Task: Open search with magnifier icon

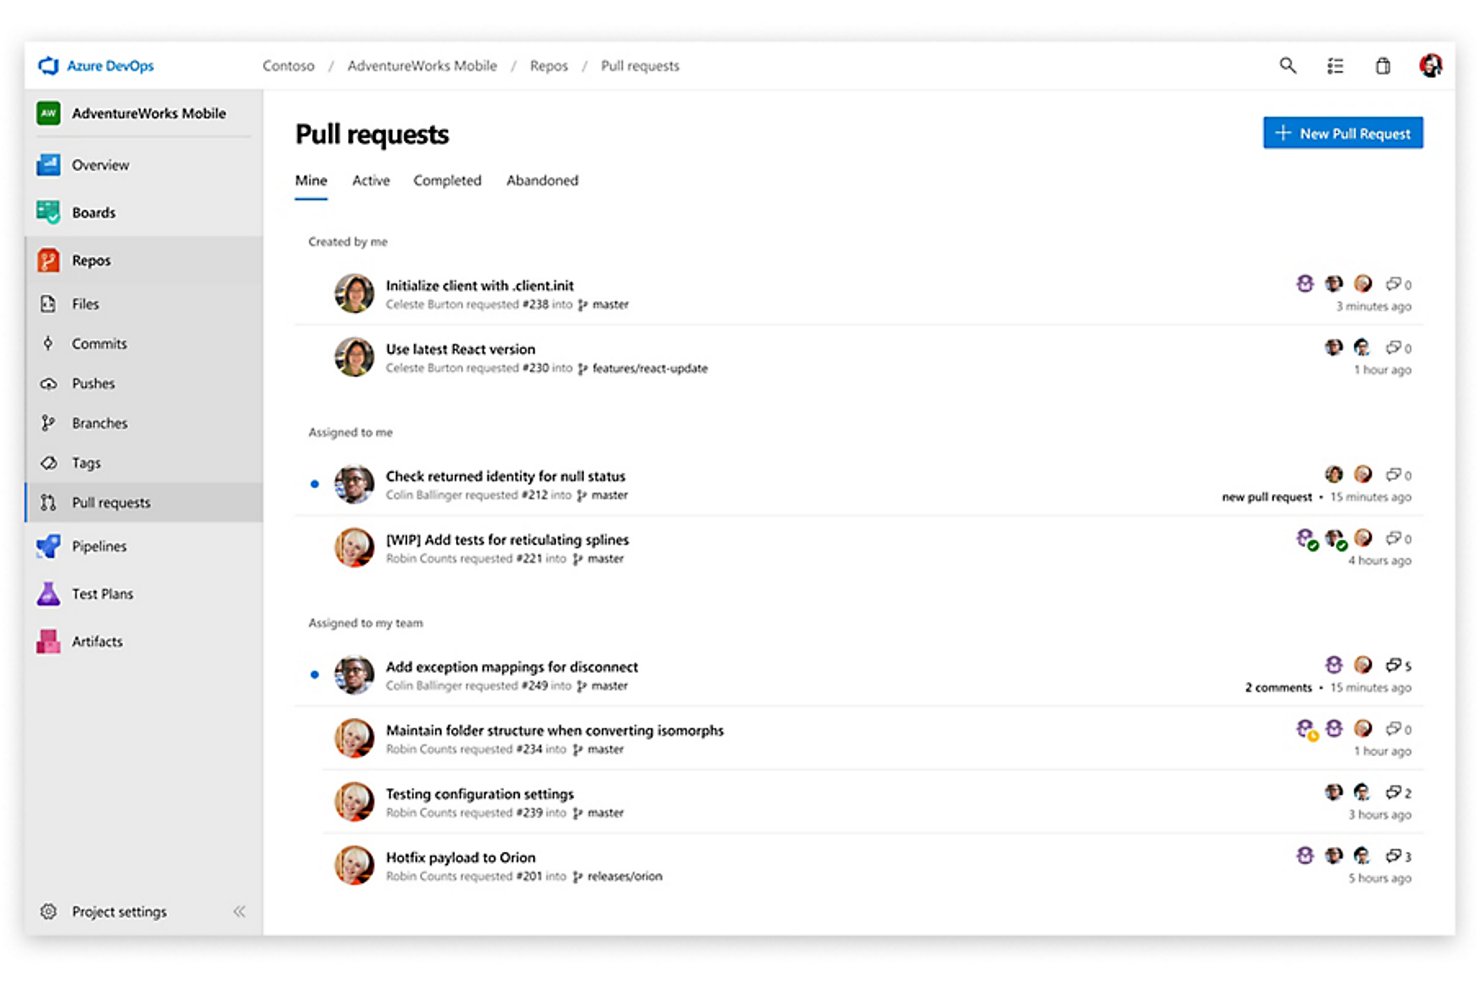Action: (x=1288, y=66)
